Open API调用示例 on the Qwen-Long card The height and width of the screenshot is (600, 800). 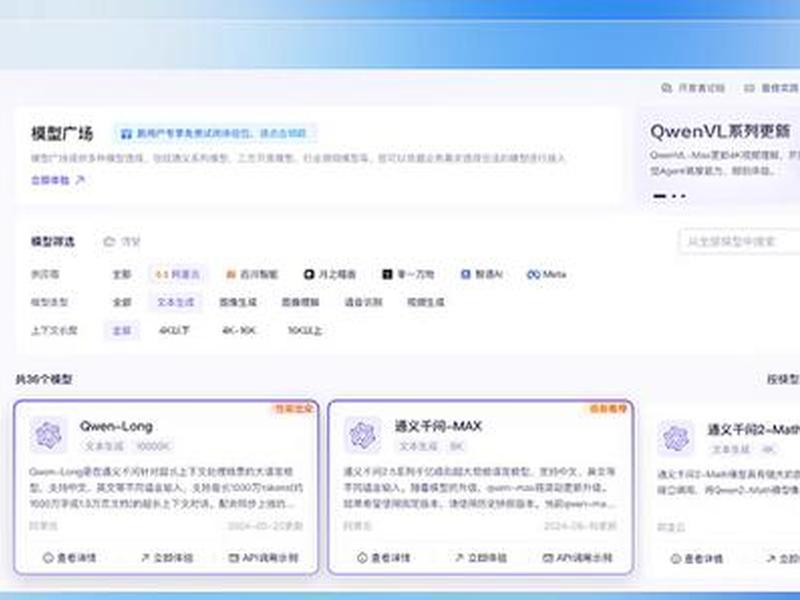(263, 558)
